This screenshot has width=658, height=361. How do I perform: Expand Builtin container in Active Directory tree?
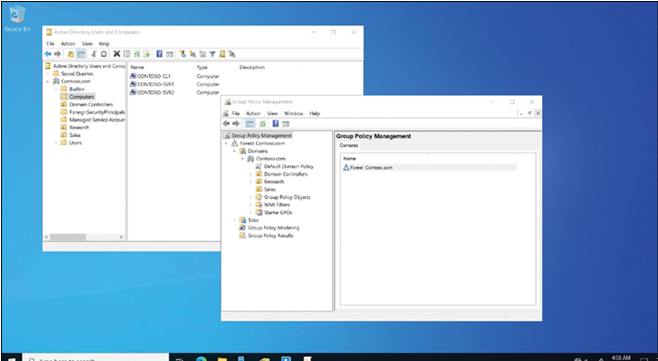coord(56,89)
